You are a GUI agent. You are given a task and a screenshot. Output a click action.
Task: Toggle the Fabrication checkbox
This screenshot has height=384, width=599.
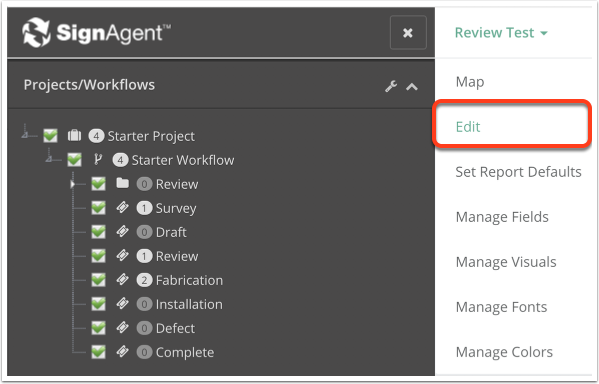click(99, 280)
